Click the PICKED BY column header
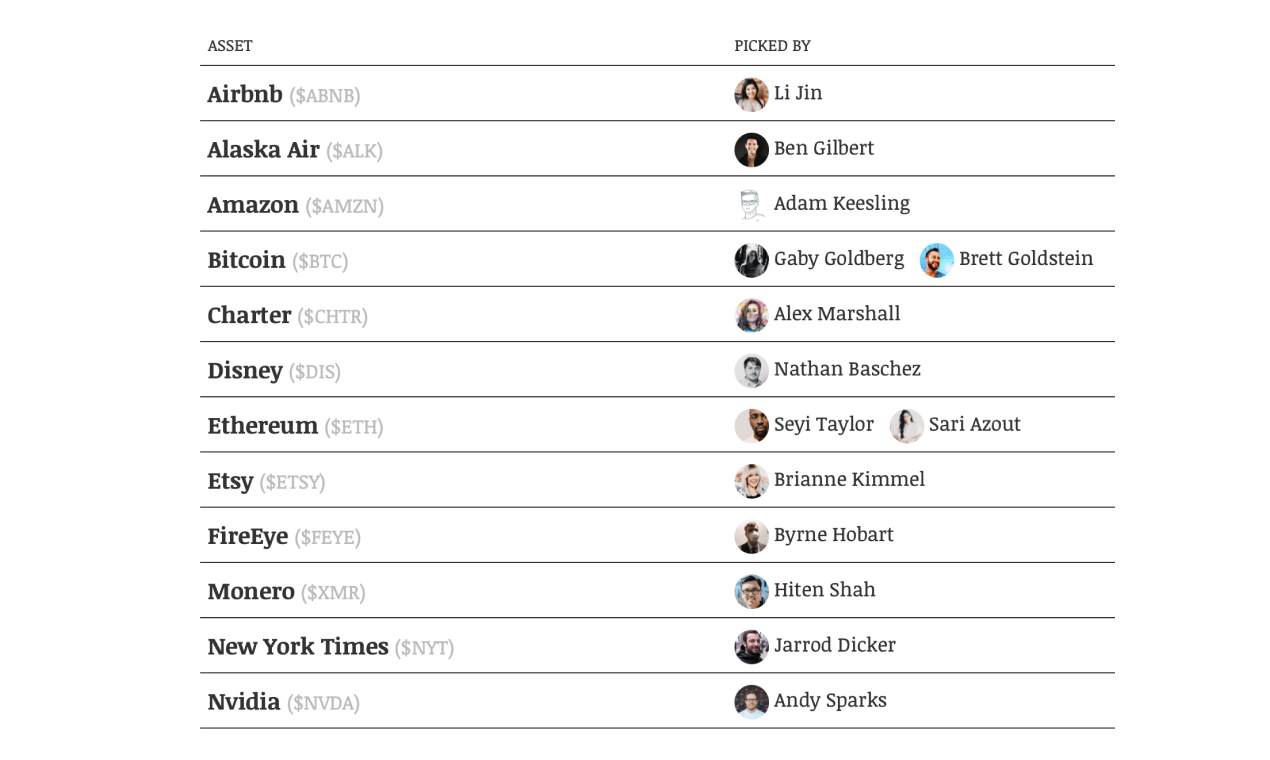This screenshot has width=1270, height=760. (772, 46)
